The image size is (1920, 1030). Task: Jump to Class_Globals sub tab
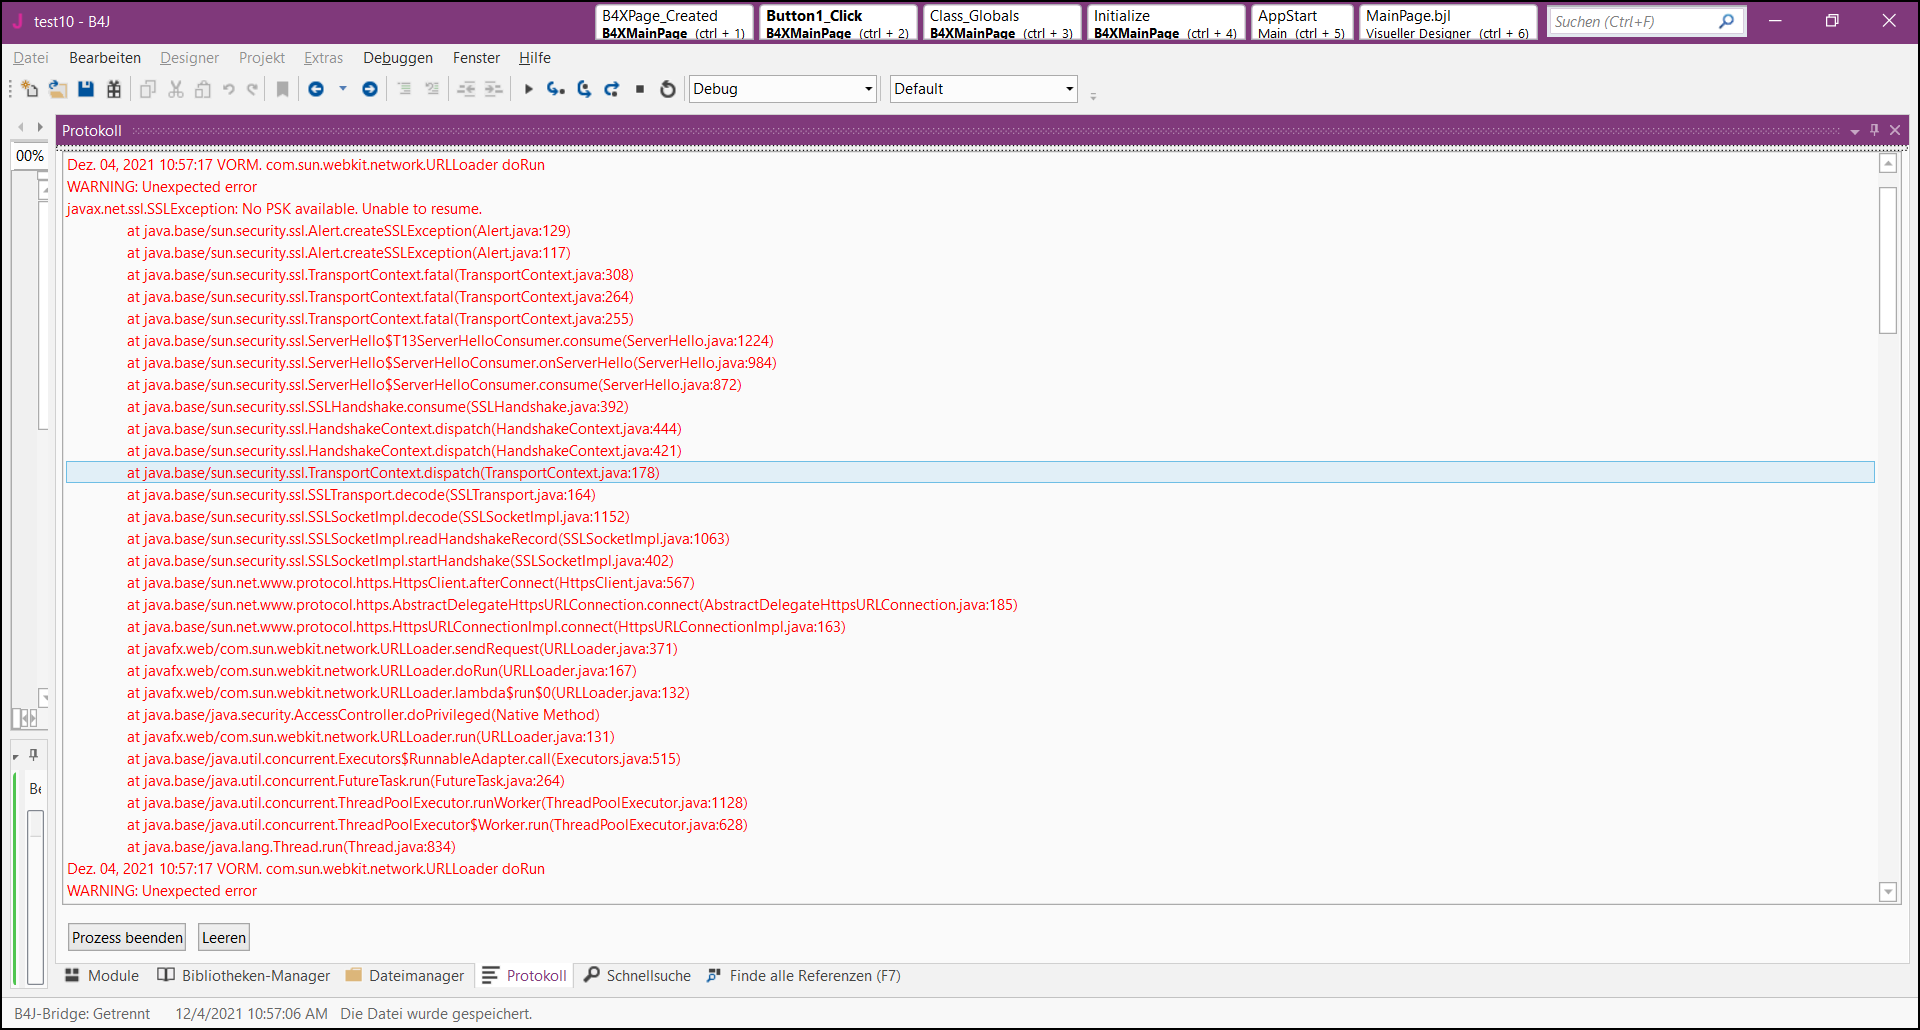[1002, 23]
